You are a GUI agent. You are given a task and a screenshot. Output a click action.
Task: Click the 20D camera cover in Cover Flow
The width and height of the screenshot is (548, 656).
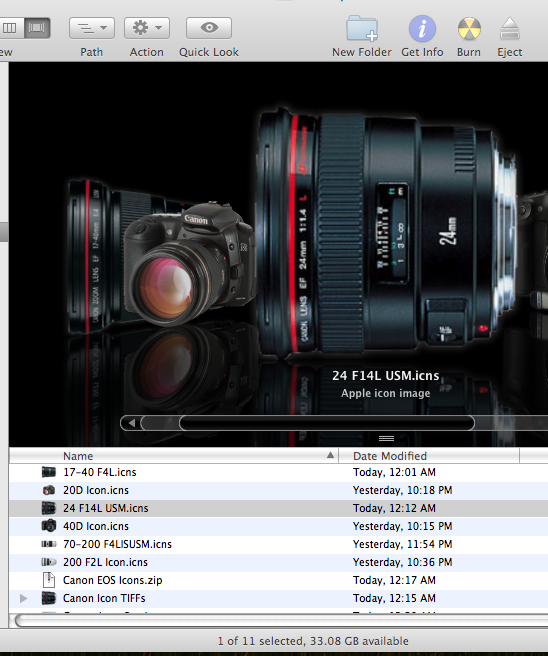[190, 264]
